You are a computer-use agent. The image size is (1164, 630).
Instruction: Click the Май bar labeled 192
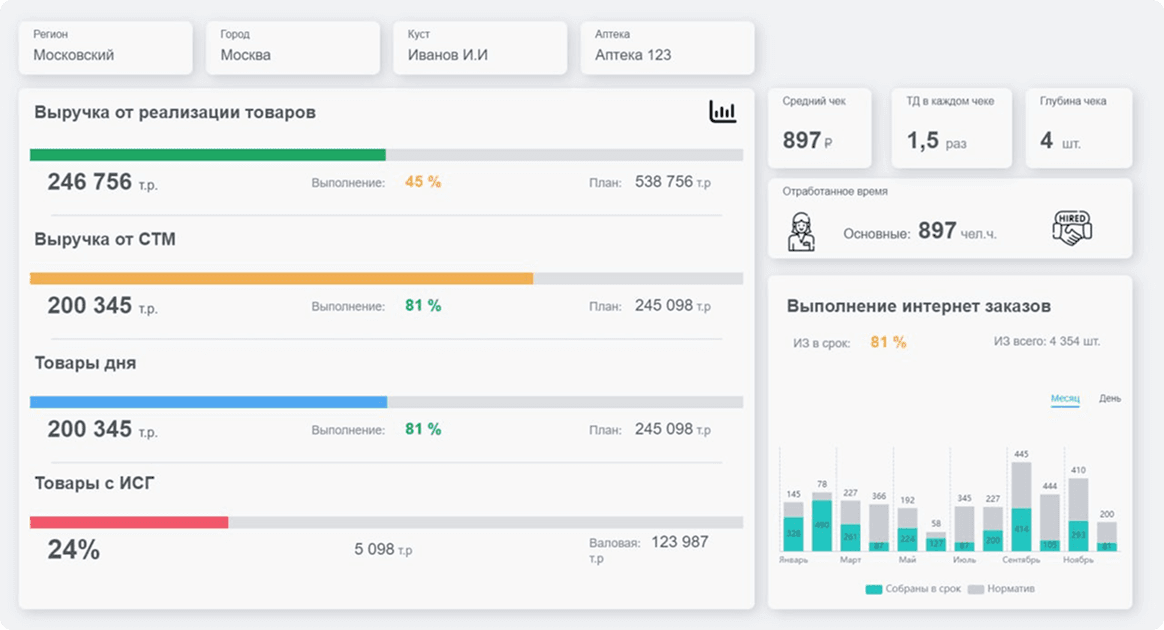point(907,530)
